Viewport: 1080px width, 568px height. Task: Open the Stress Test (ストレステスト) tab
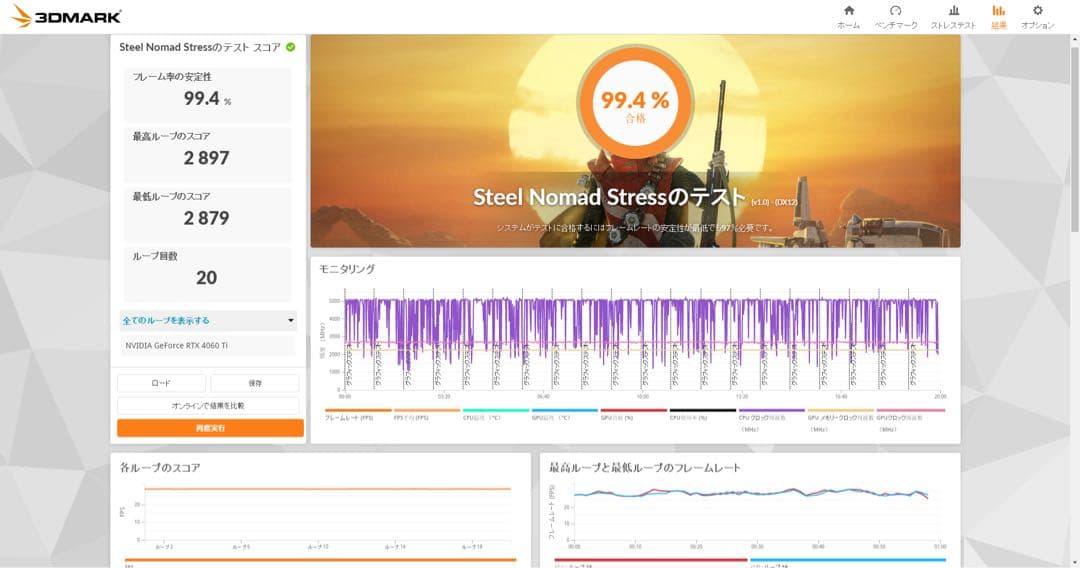953,17
